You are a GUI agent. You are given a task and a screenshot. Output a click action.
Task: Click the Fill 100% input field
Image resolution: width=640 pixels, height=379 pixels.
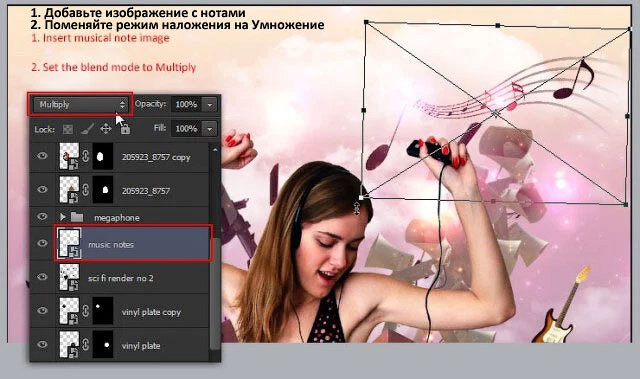187,129
